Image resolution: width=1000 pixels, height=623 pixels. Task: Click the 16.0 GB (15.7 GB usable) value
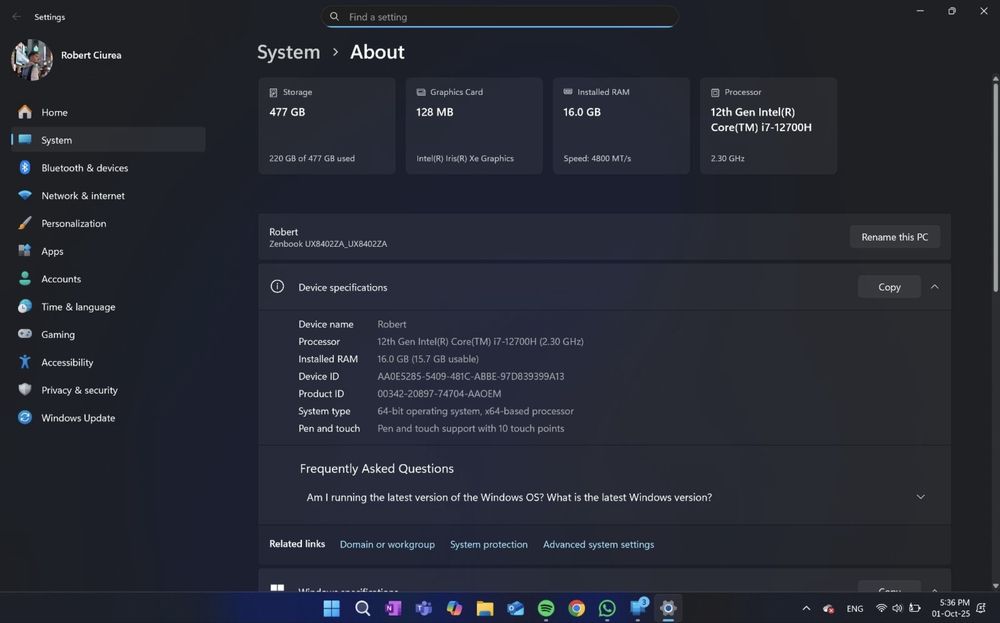coord(428,359)
